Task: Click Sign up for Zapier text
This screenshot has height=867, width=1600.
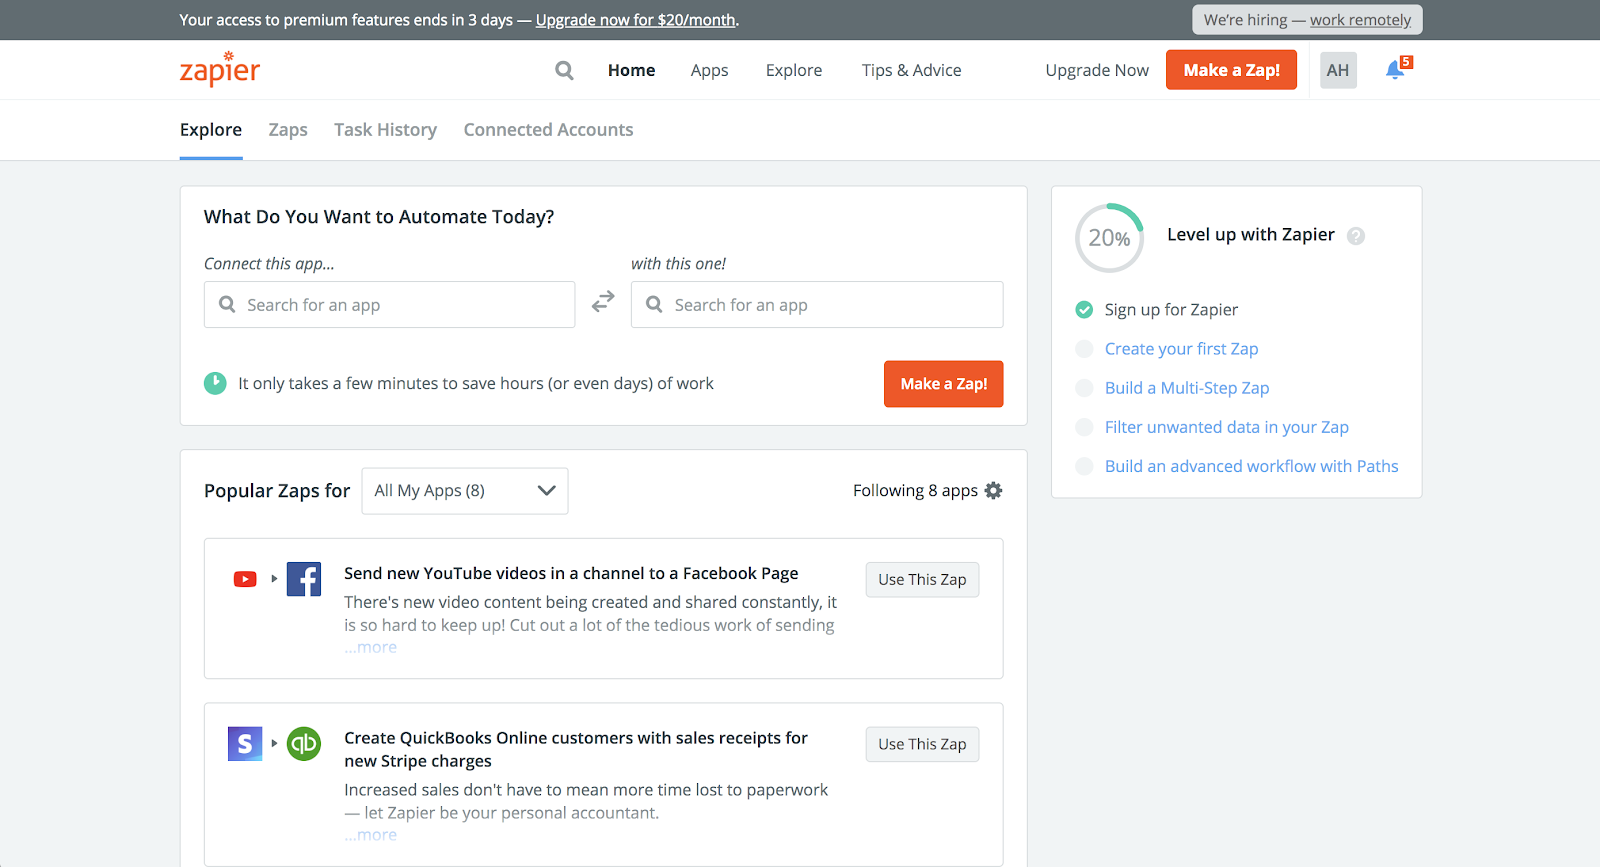Action: click(x=1171, y=310)
